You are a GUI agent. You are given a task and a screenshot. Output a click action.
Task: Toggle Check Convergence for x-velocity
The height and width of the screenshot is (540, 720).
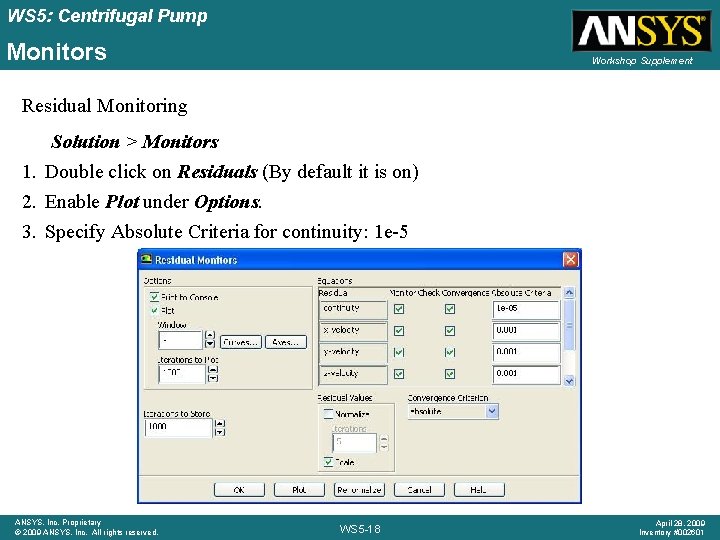(450, 331)
